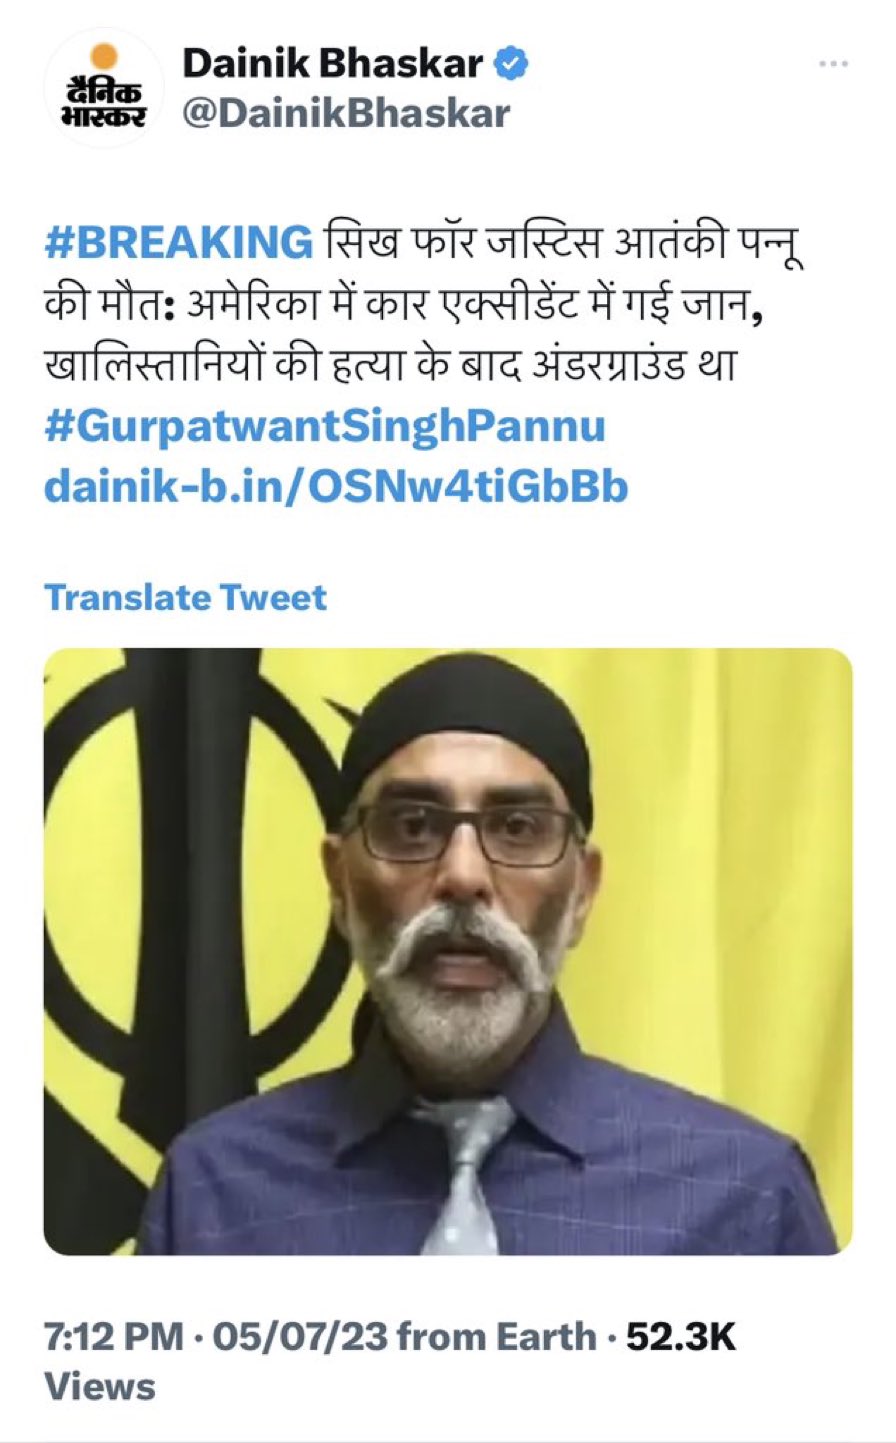Visit the @DainikBhaskar handle
This screenshot has width=896, height=1443.
pyautogui.click(x=346, y=114)
